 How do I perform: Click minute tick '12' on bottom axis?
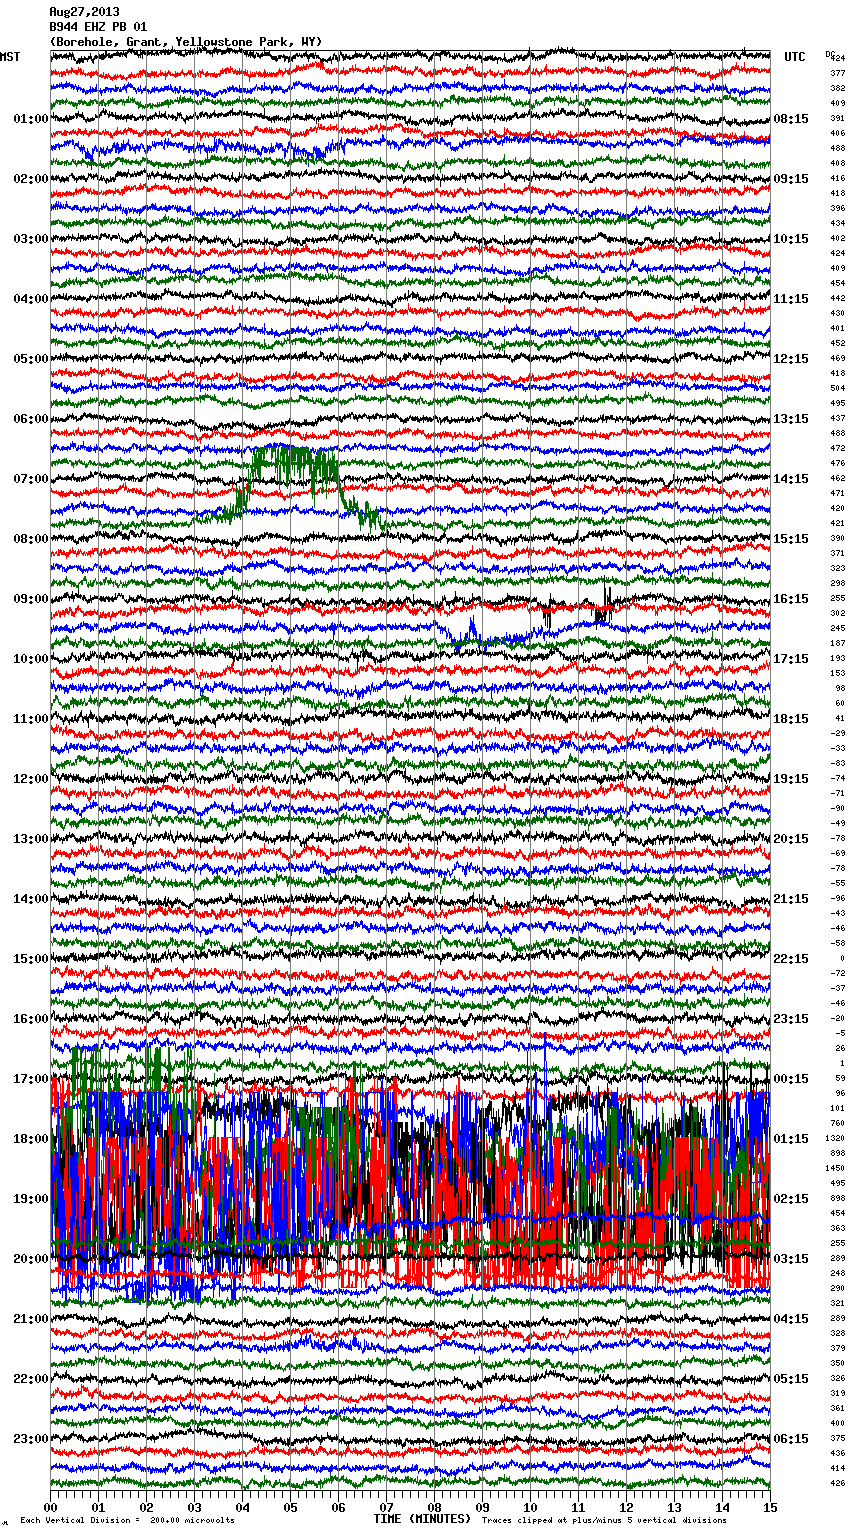pos(626,1507)
